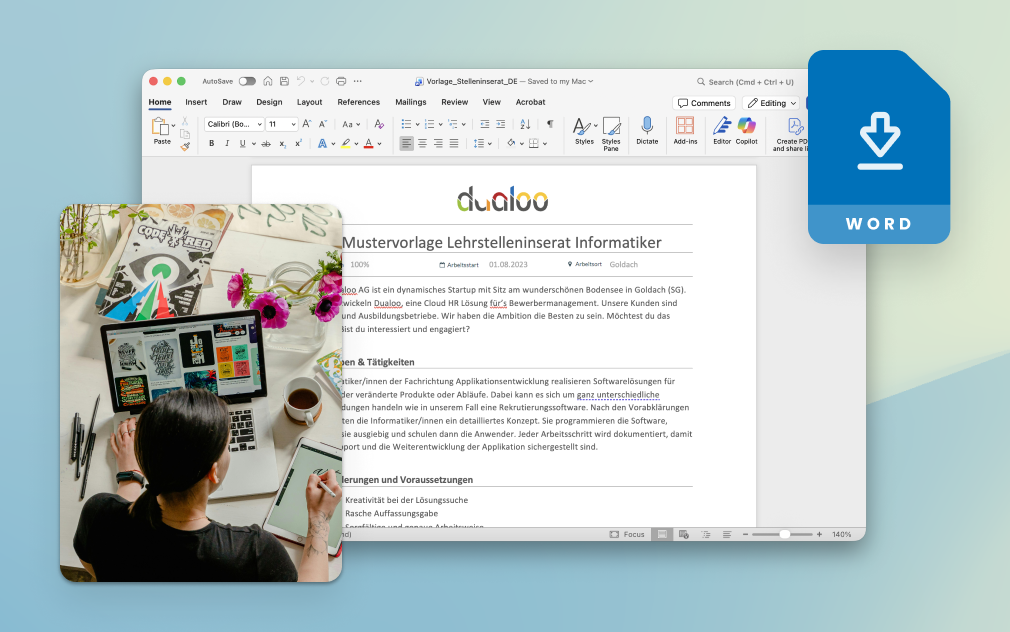Image resolution: width=1010 pixels, height=632 pixels.
Task: Apply red font color
Action: click(368, 144)
